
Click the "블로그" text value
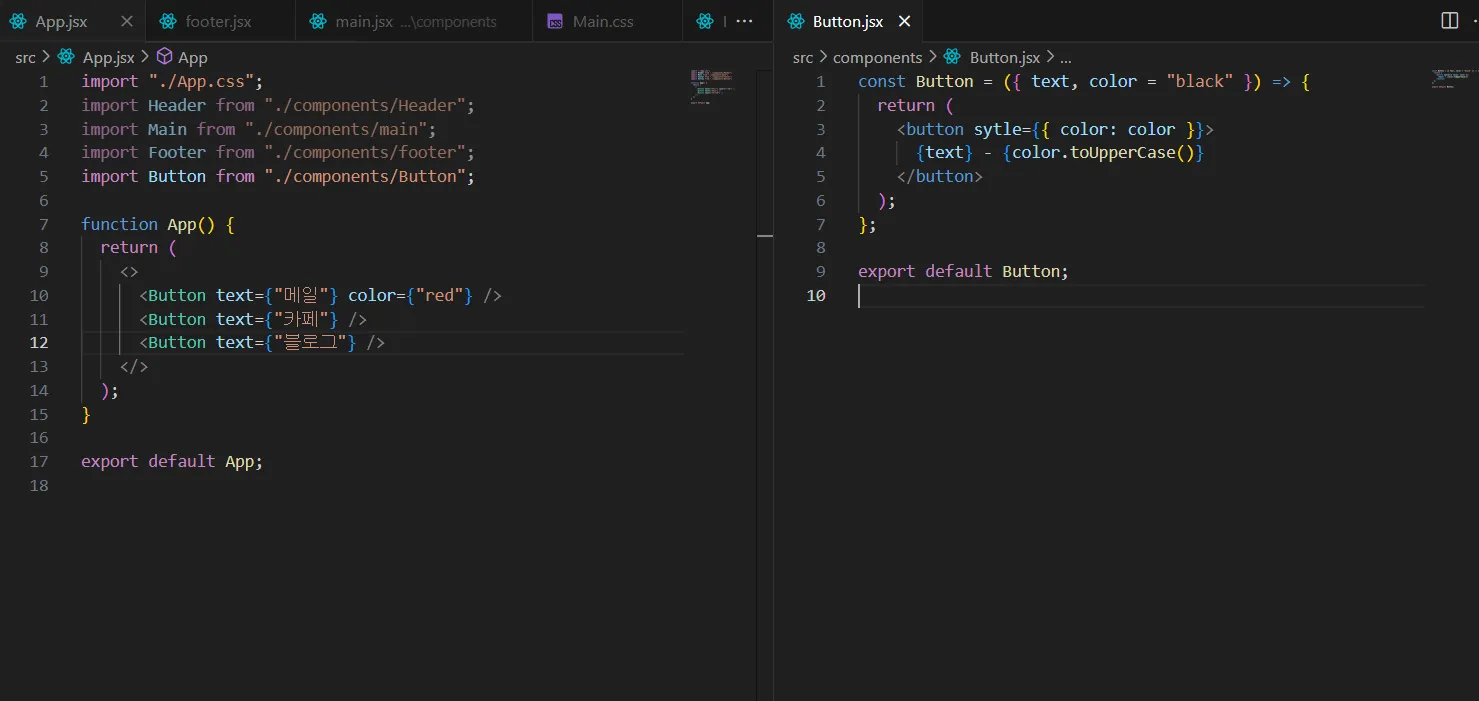312,342
